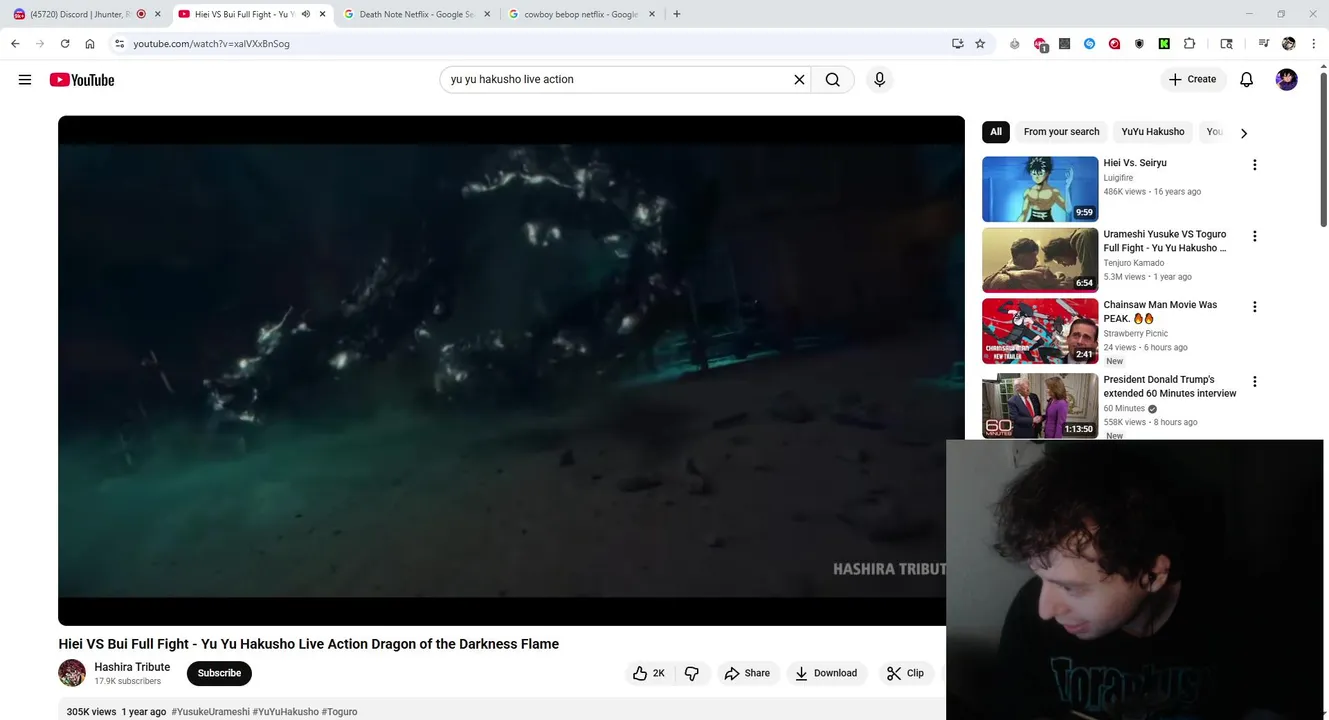The height and width of the screenshot is (720, 1329).
Task: Click the #YusukeUrameshi hashtag
Action: click(211, 712)
